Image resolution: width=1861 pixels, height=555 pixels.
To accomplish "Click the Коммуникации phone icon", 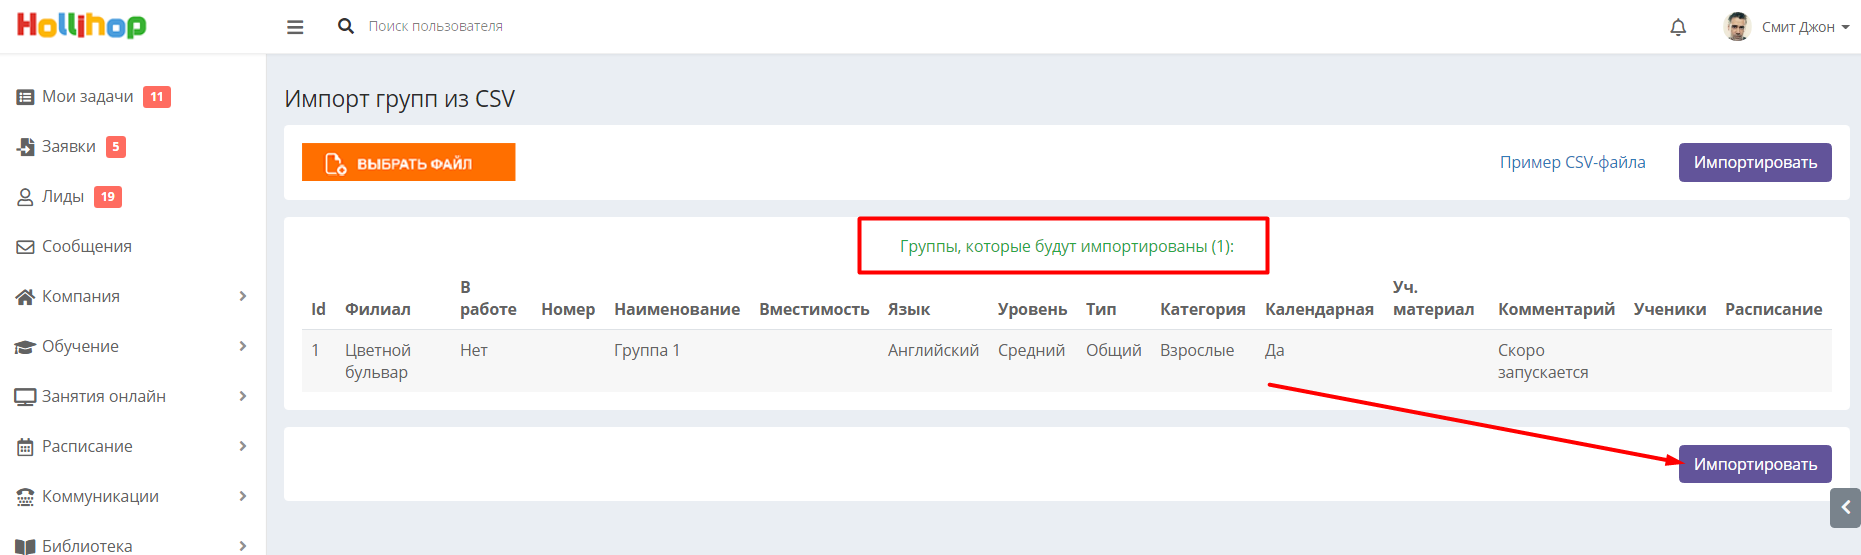I will tap(26, 497).
